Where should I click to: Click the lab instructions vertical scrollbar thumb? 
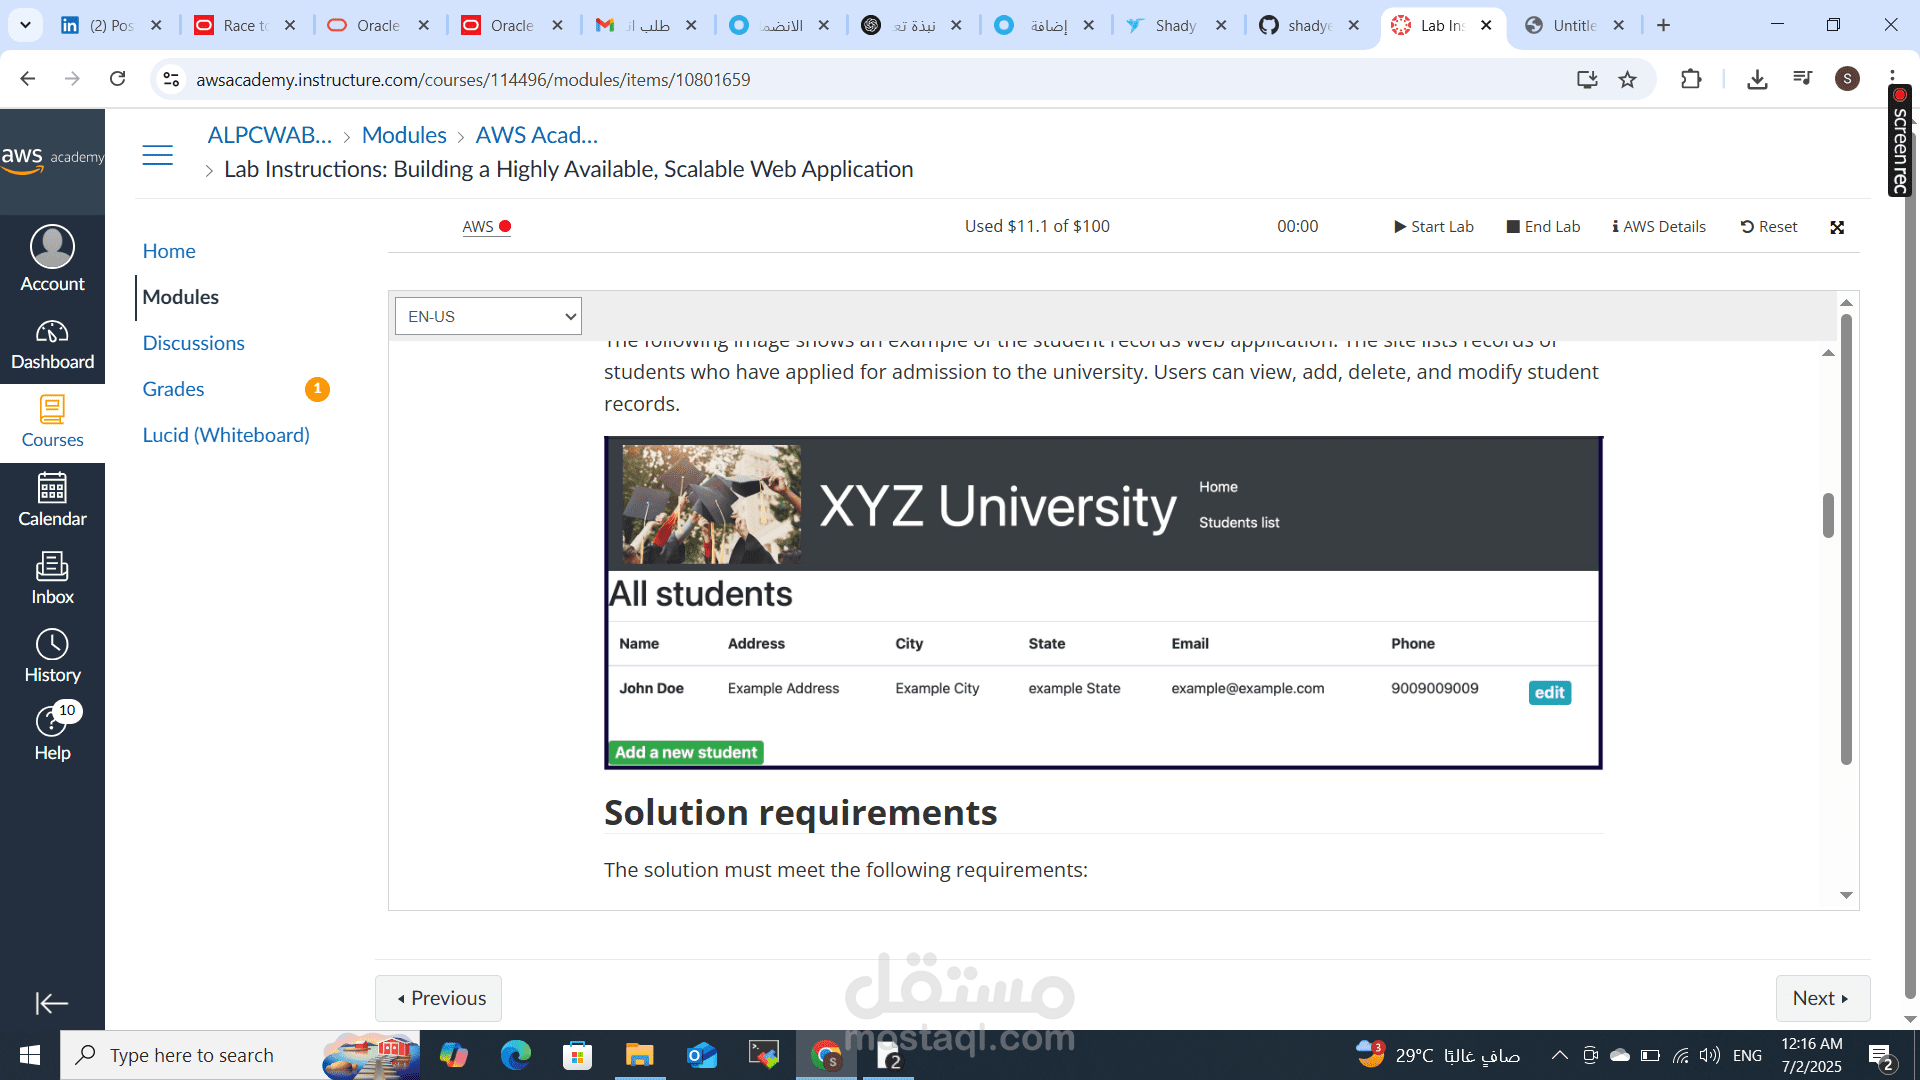coord(1846,540)
